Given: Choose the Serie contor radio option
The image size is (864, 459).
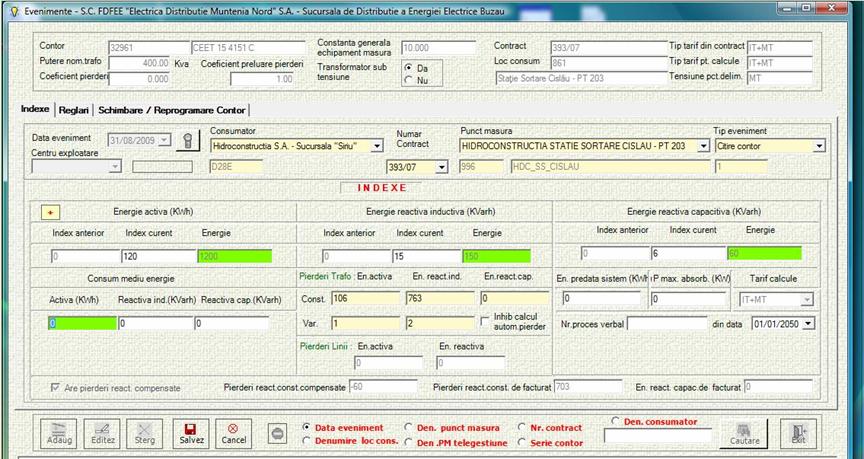Looking at the screenshot, I should (x=522, y=442).
